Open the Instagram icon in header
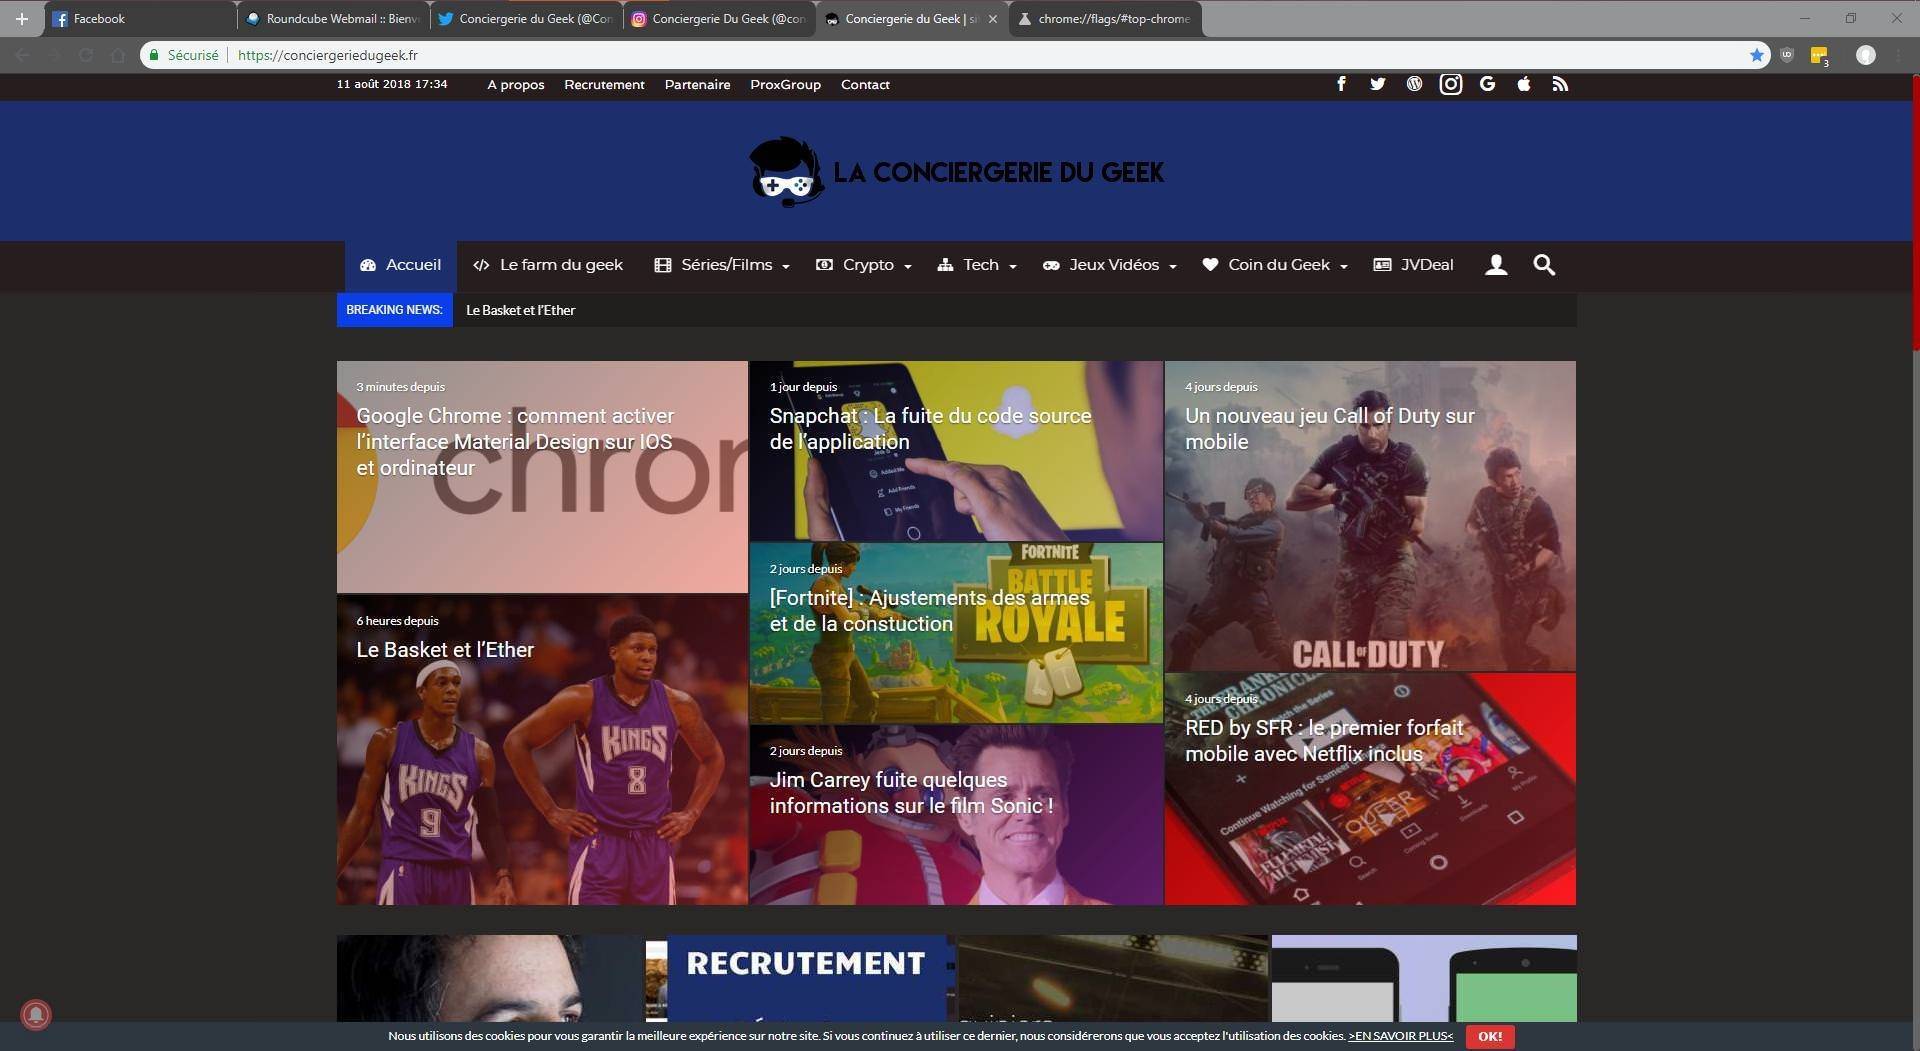Screen dimensions: 1920x1051 pos(1450,84)
